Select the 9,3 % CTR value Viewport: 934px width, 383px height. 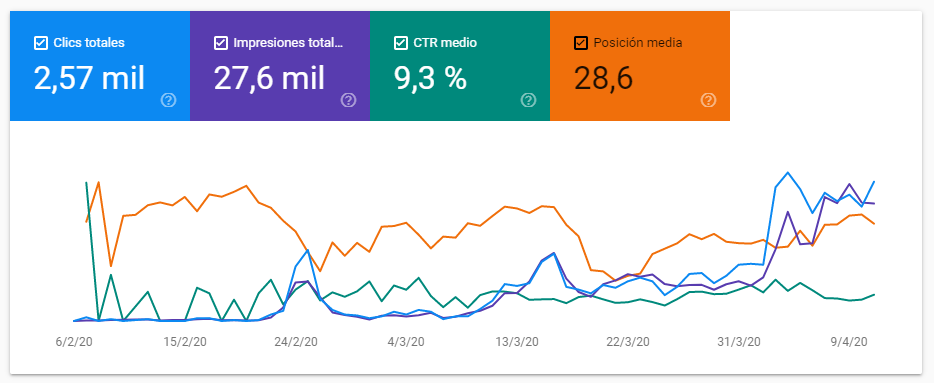coord(431,78)
